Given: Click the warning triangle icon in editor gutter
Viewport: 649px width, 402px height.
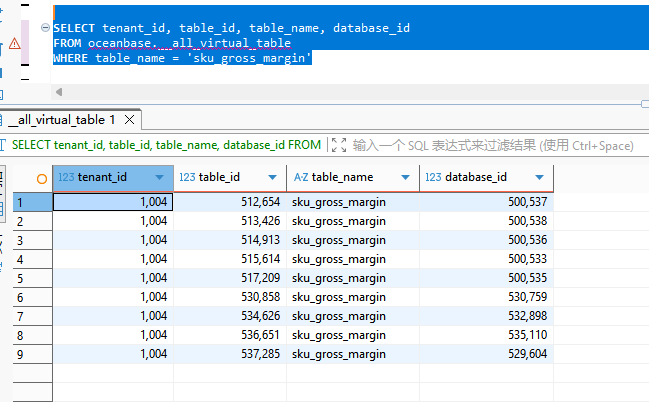Looking at the screenshot, I should coord(14,44).
